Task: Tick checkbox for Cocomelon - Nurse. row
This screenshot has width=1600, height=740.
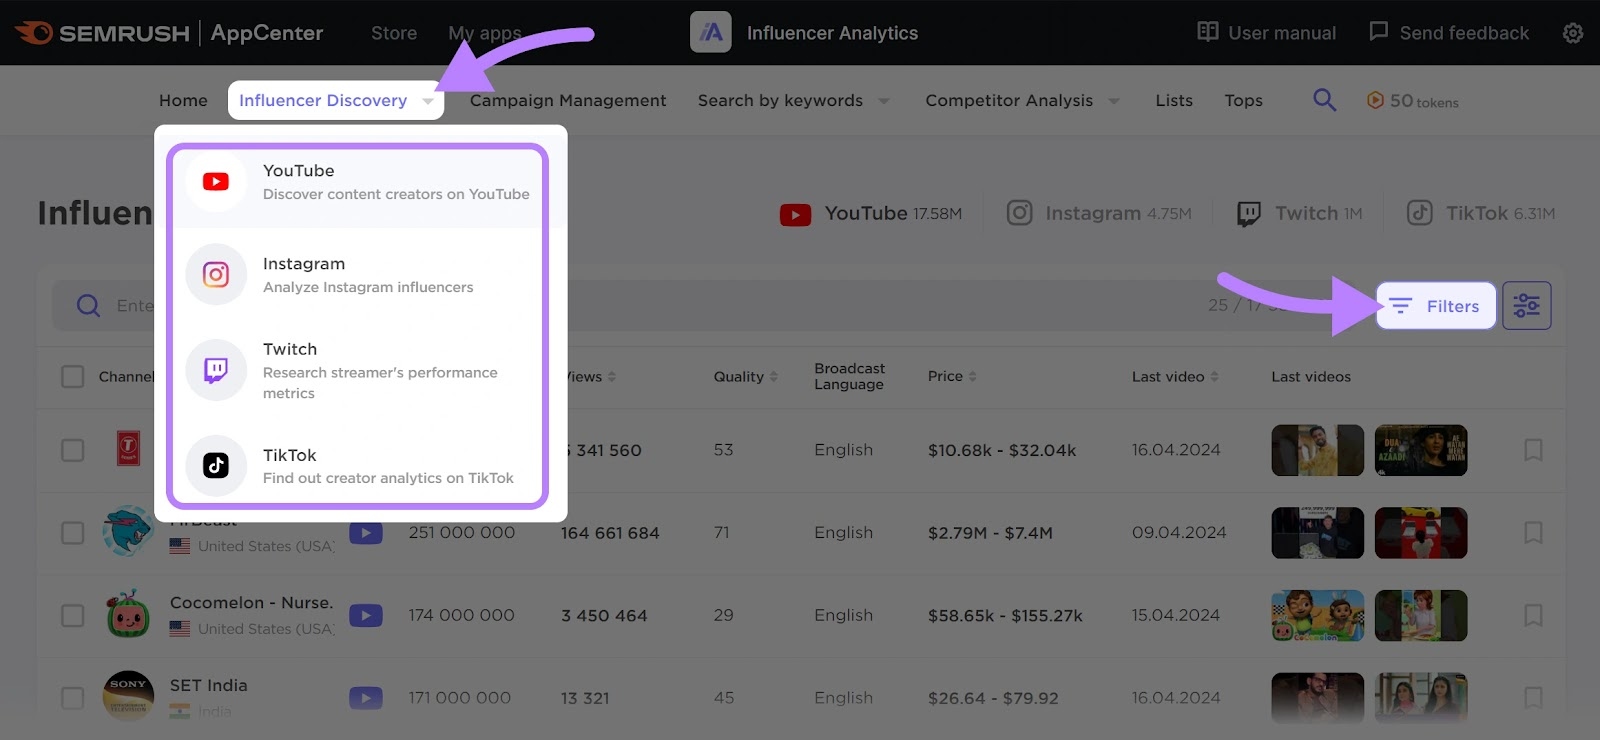Action: point(72,615)
